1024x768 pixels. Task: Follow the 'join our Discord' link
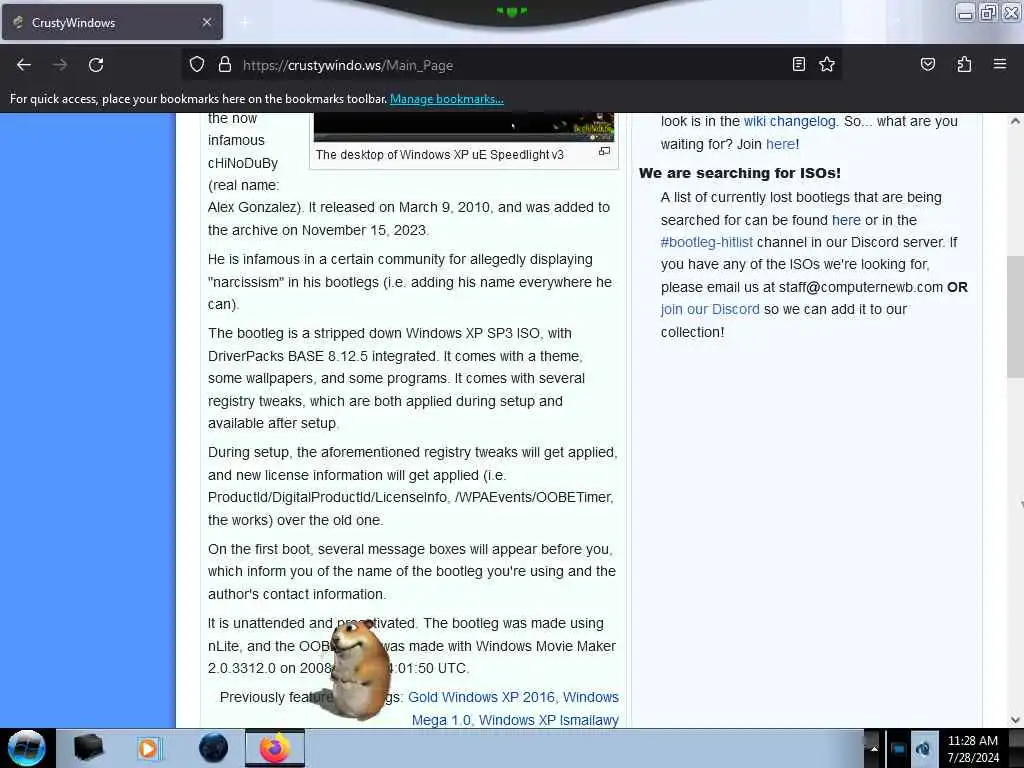click(710, 310)
